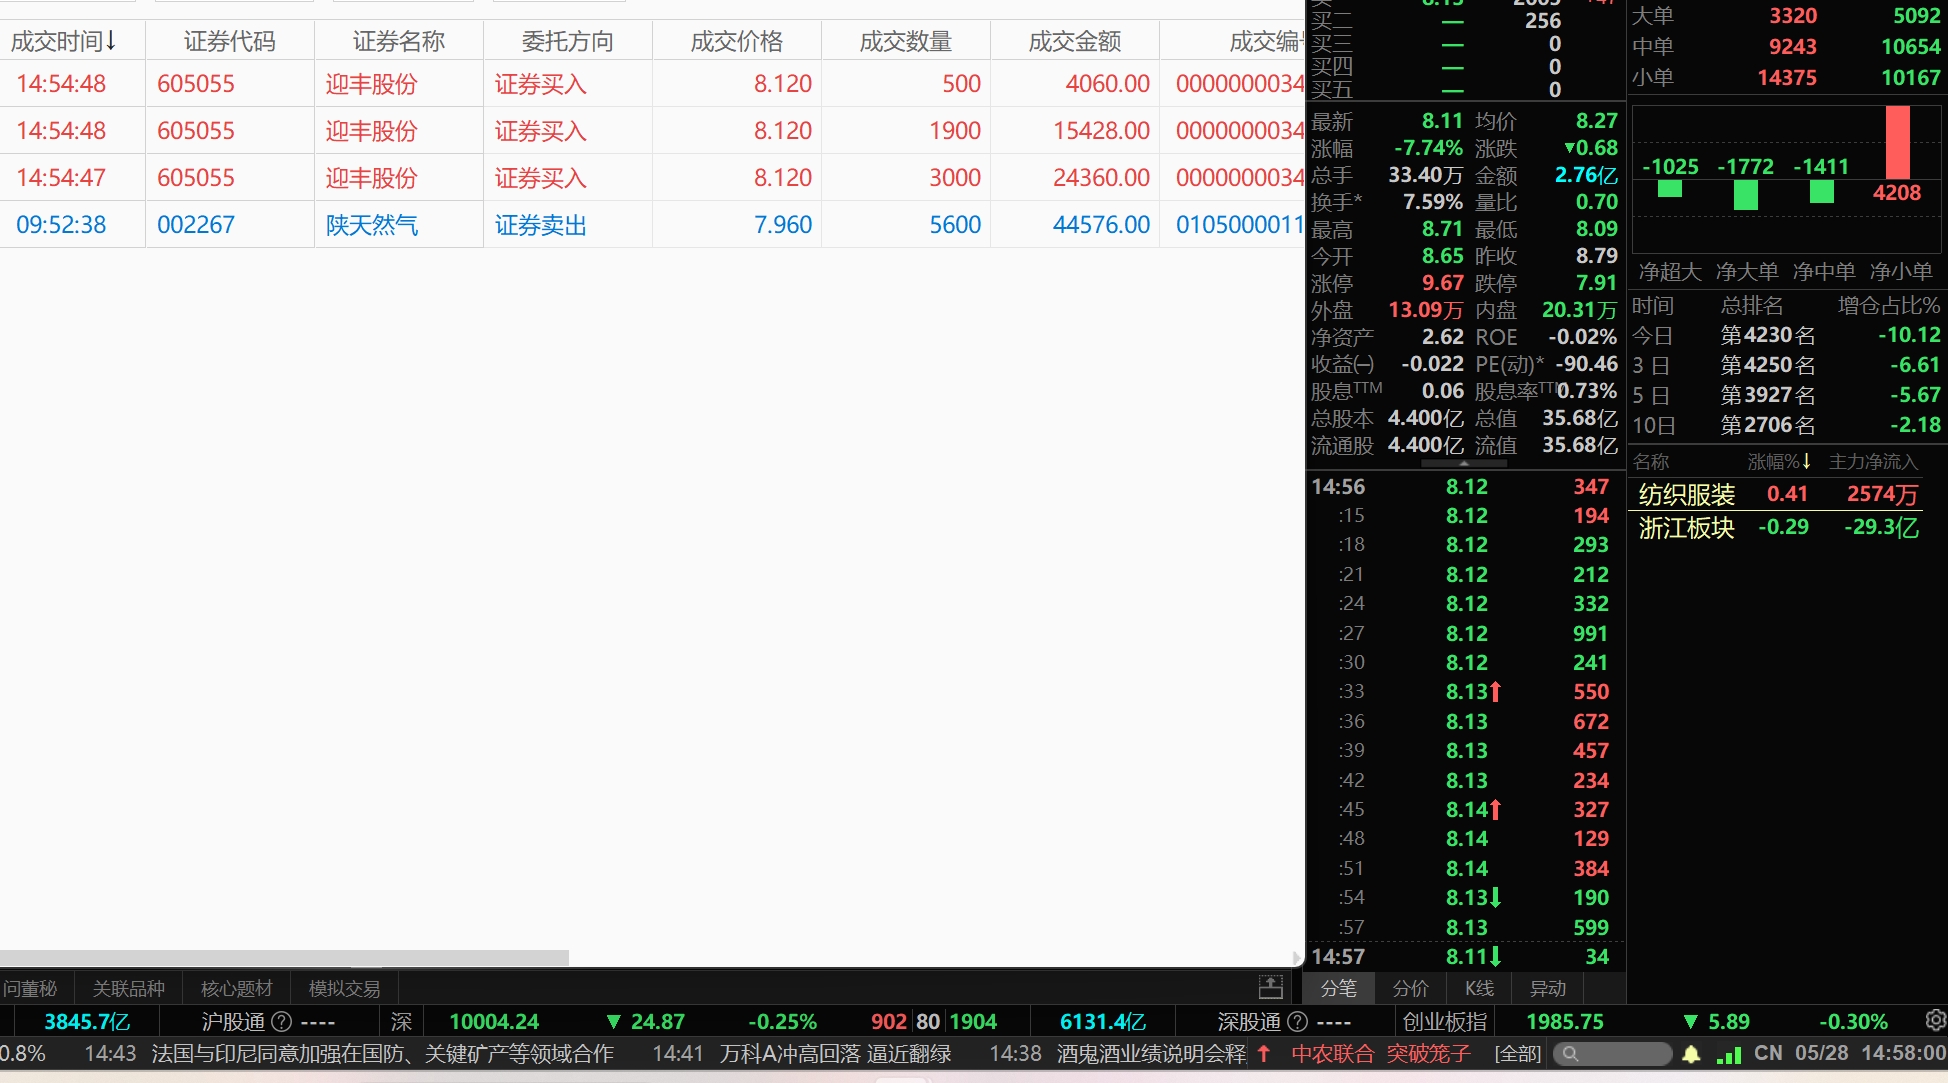Open the 关联品种 tab
Viewport: 1948px width, 1083px height.
click(128, 988)
